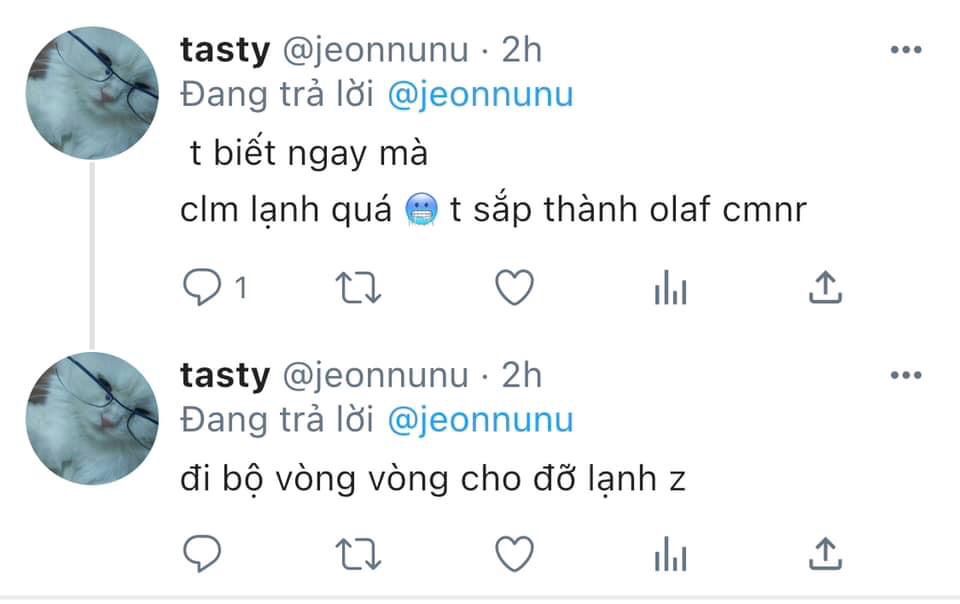
Task: Click the cat avatar on the first tweet
Action: [x=92, y=93]
